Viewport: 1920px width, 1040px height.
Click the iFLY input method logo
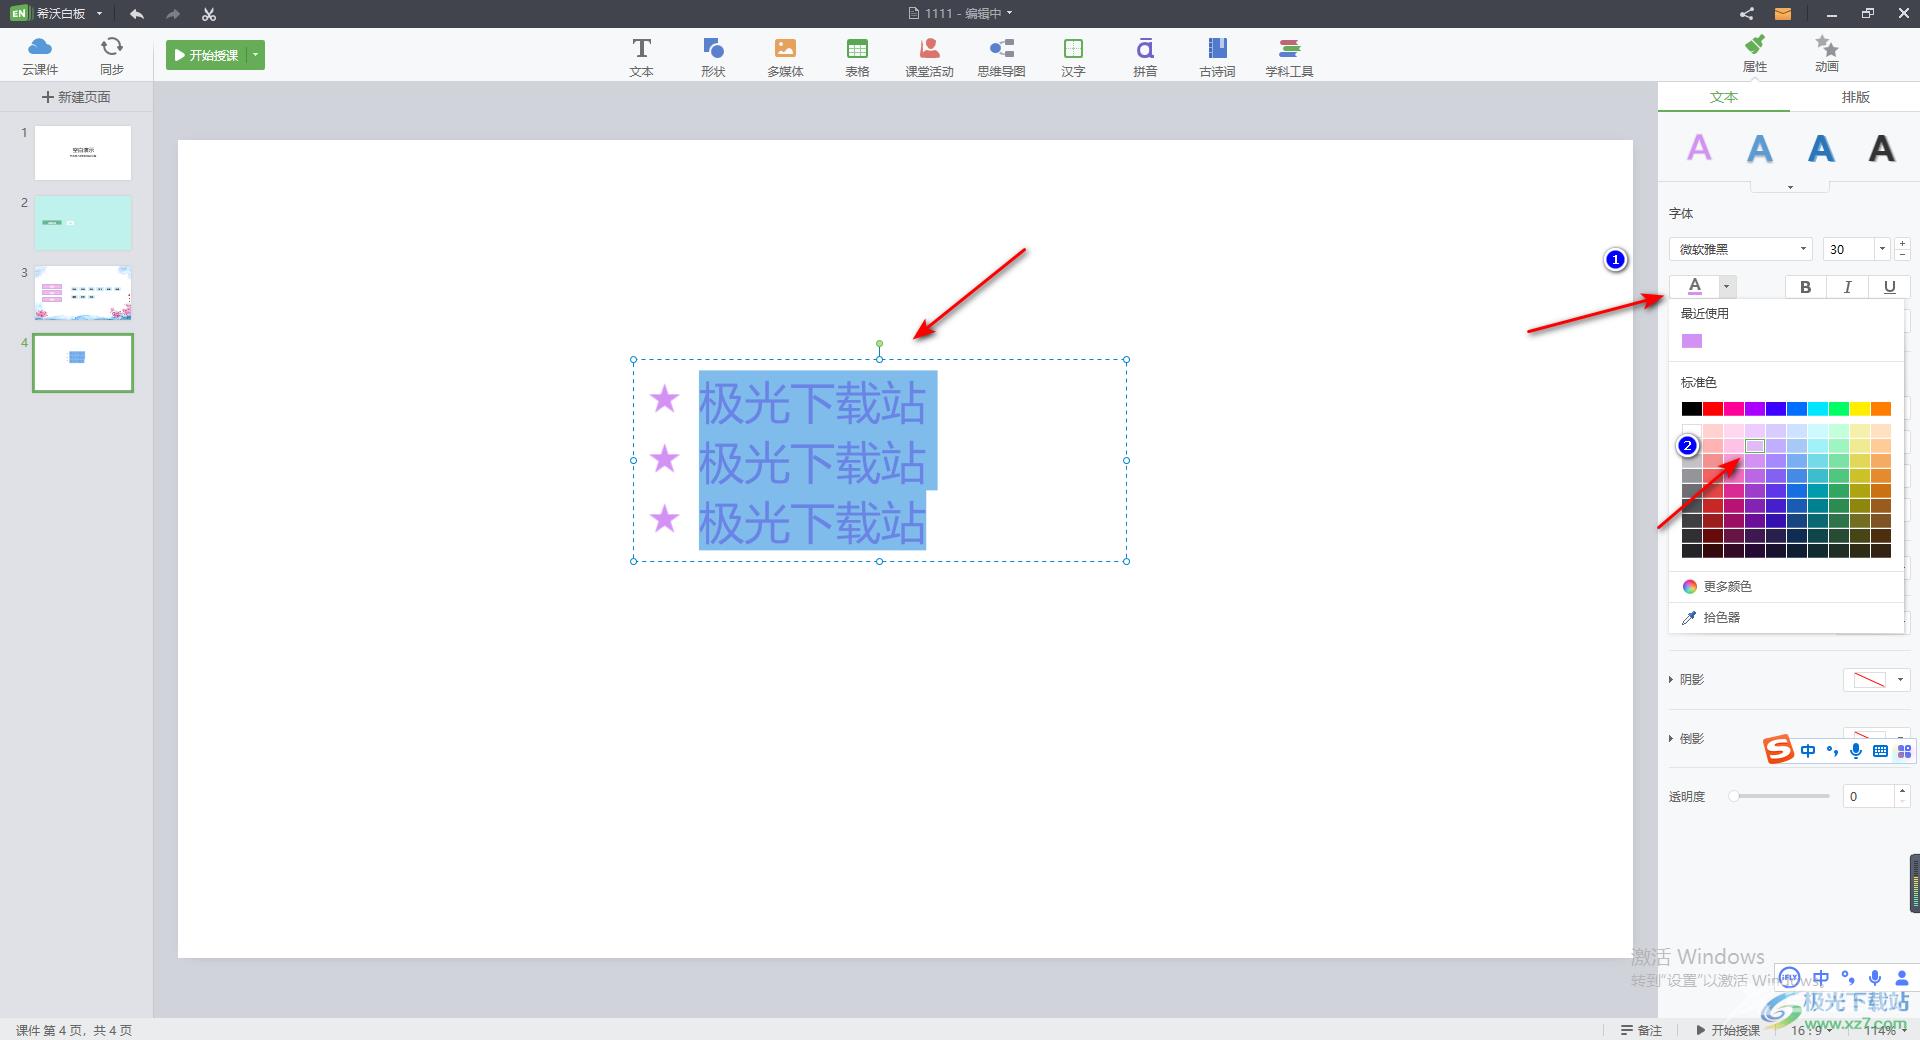[x=1790, y=978]
